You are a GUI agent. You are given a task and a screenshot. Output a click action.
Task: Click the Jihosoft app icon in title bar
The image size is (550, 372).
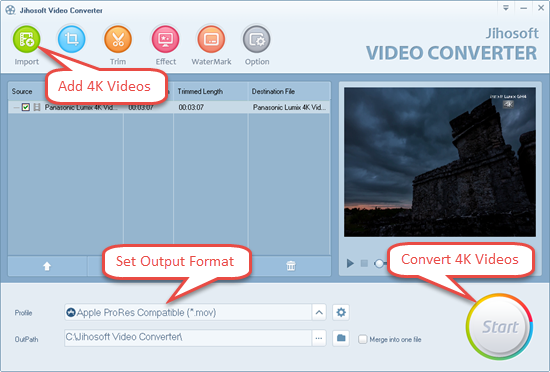point(11,10)
